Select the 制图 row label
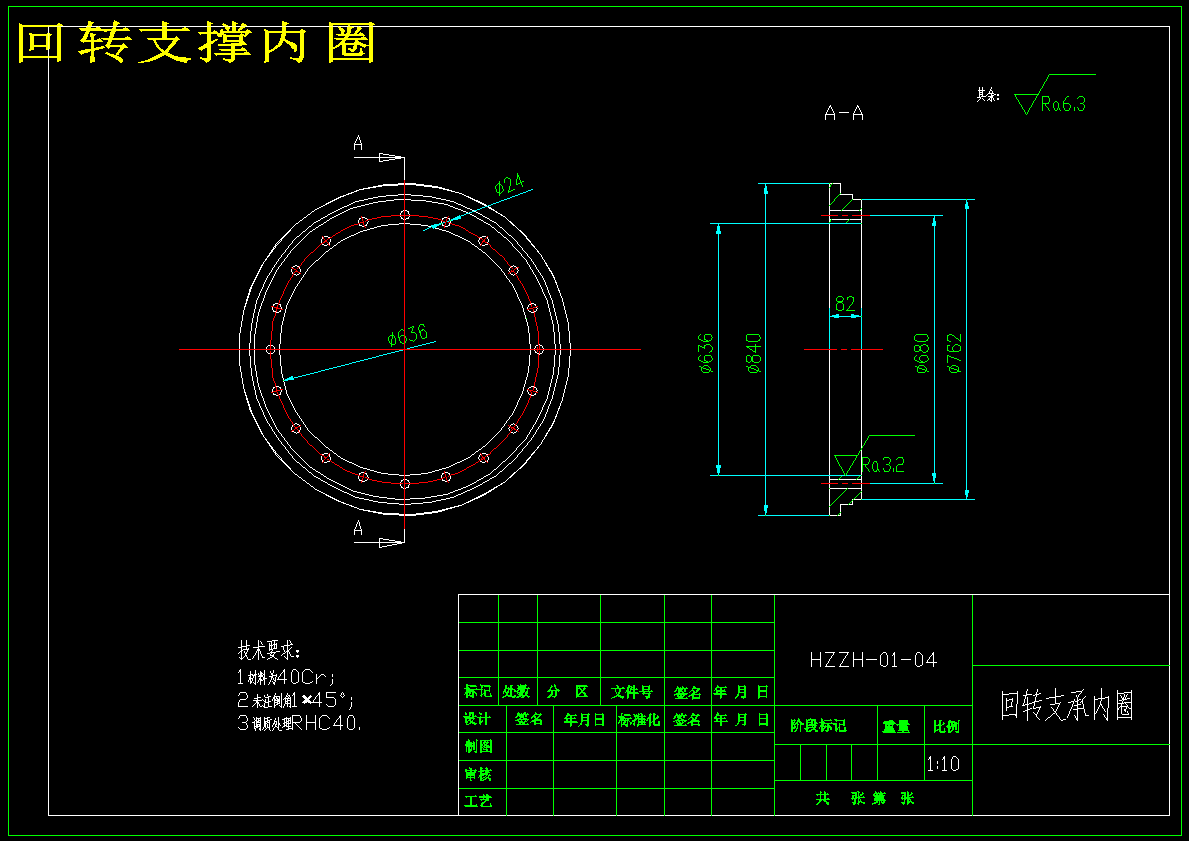Screen dimensions: 1189x841 (478, 746)
